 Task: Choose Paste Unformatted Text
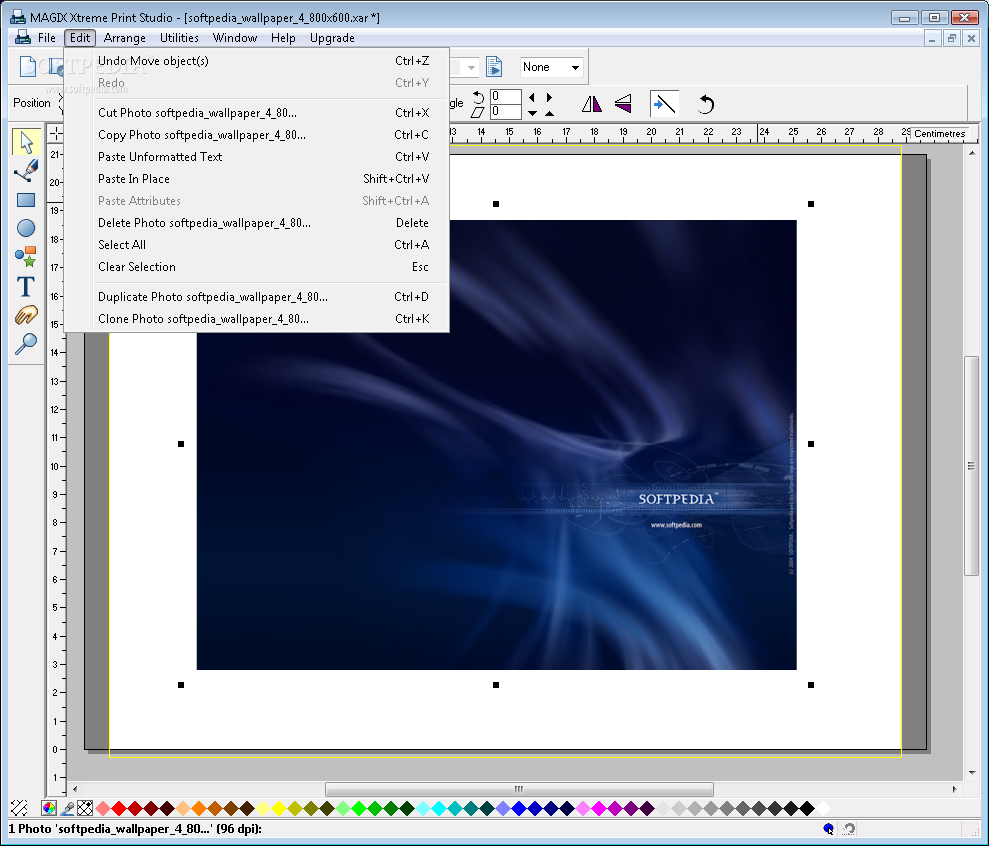tap(257, 157)
